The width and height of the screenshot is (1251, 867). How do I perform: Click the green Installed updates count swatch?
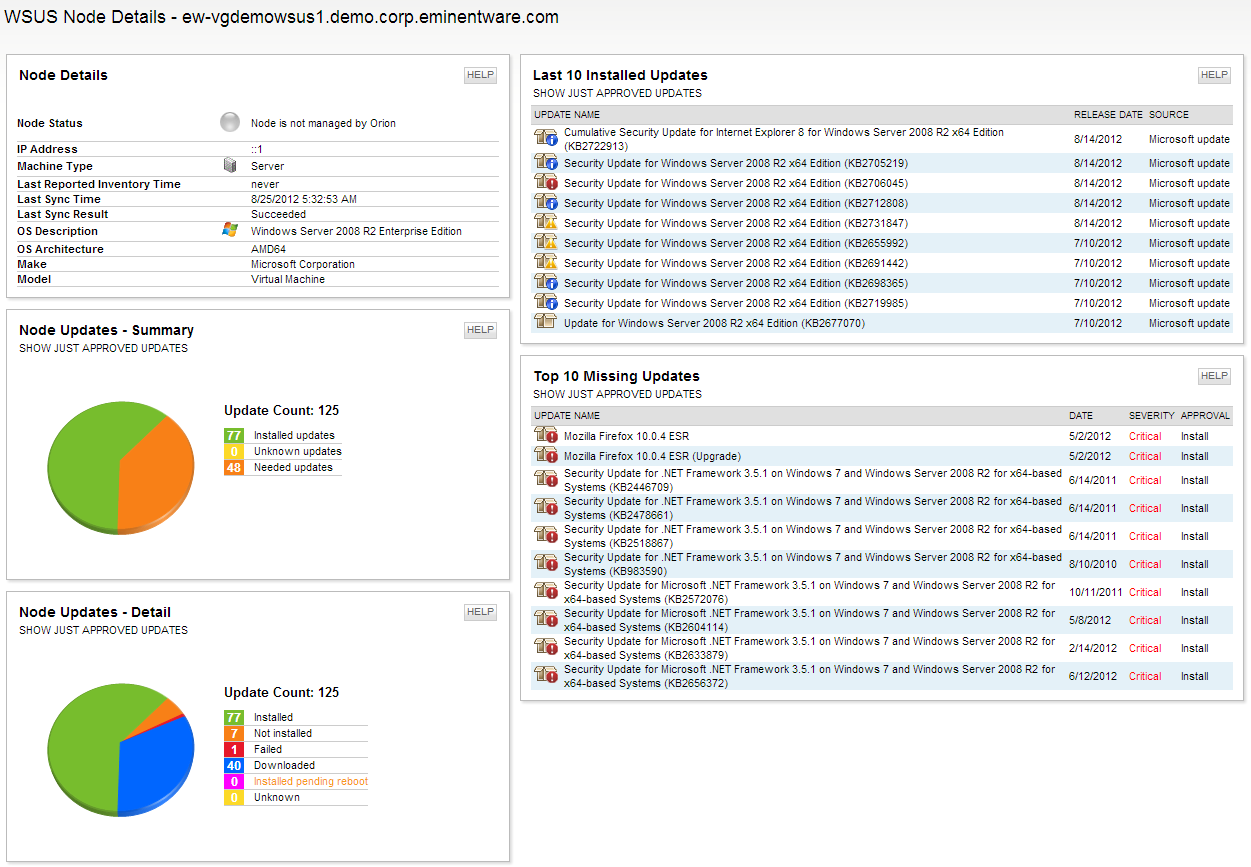coord(234,435)
